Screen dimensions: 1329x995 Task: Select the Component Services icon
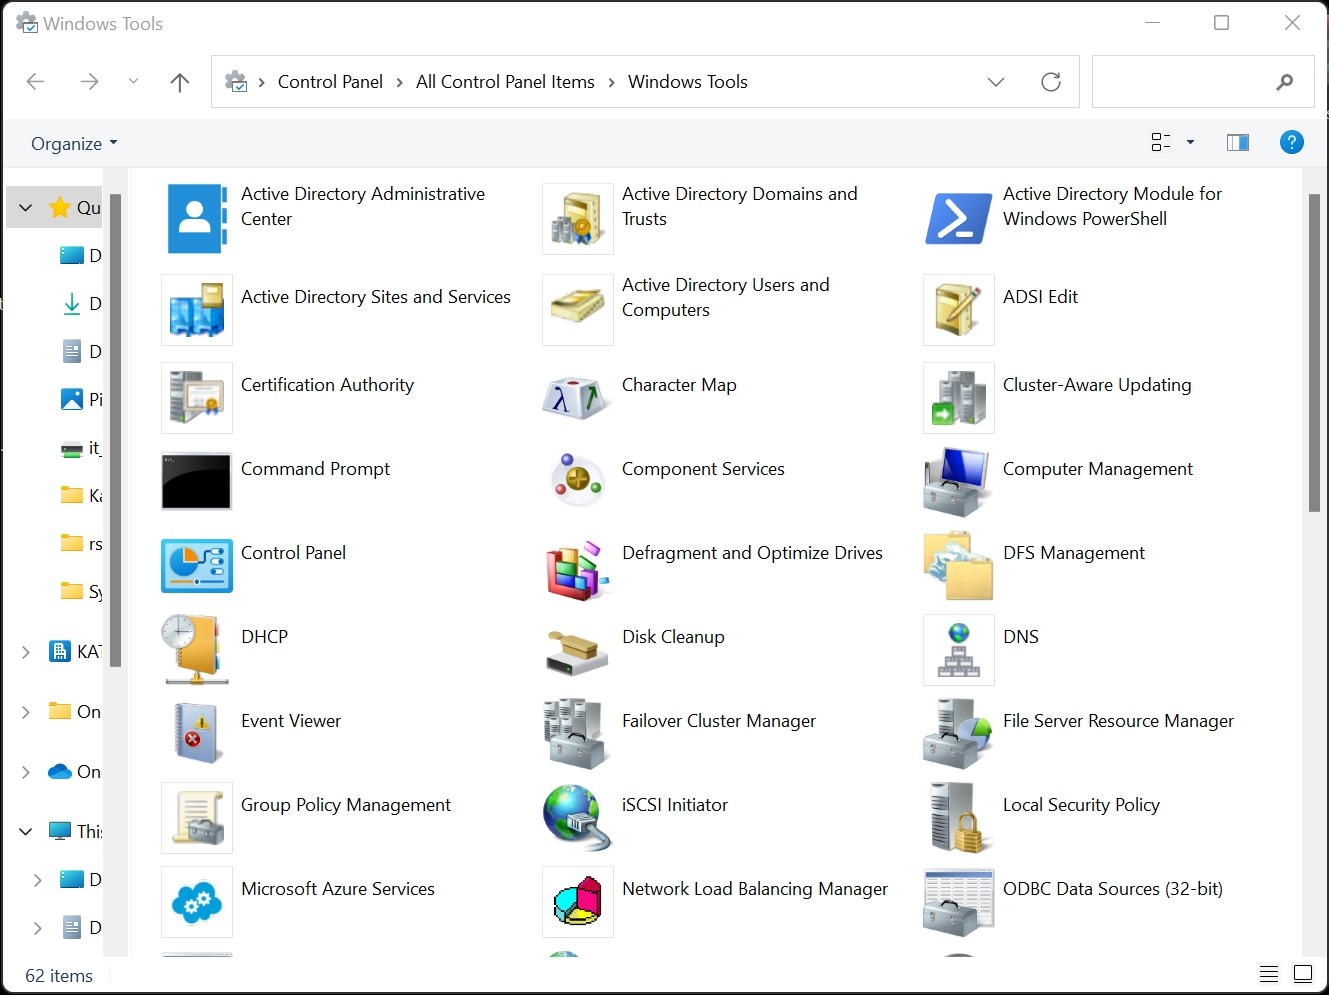pos(578,480)
